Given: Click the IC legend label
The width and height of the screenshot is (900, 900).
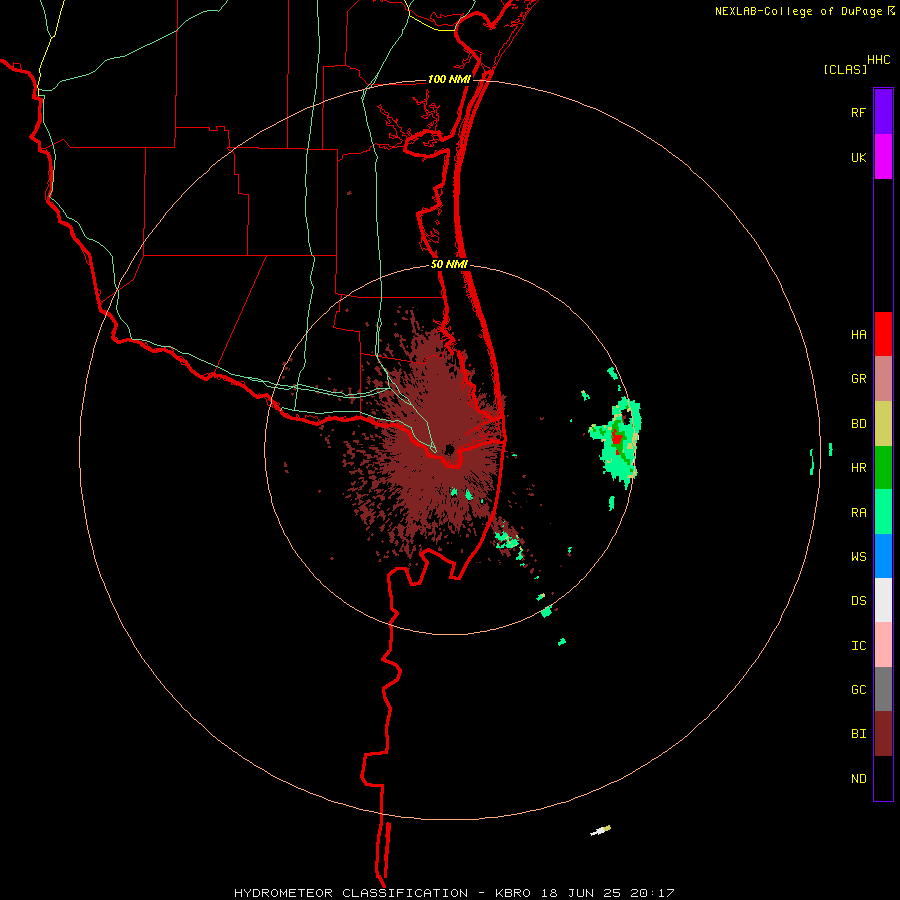Looking at the screenshot, I should [858, 646].
